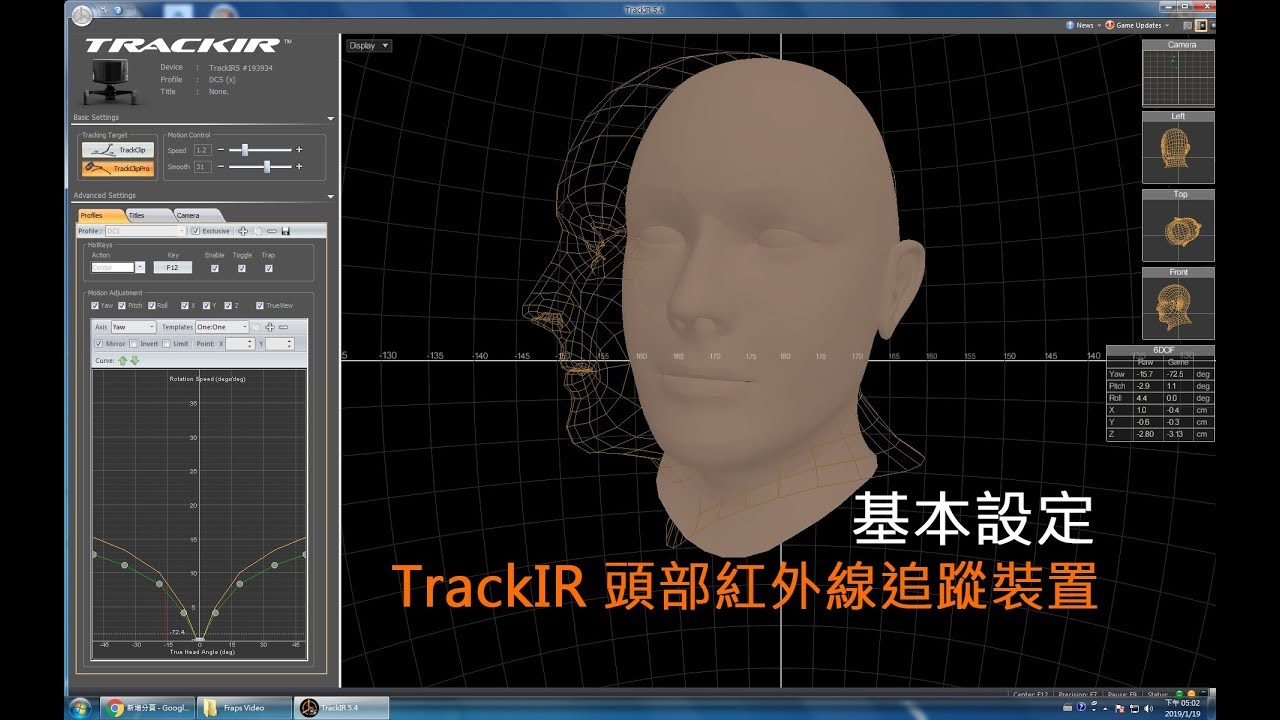The width and height of the screenshot is (1280, 720).
Task: Uncheck the Roll motion checkbox
Action: [x=151, y=305]
